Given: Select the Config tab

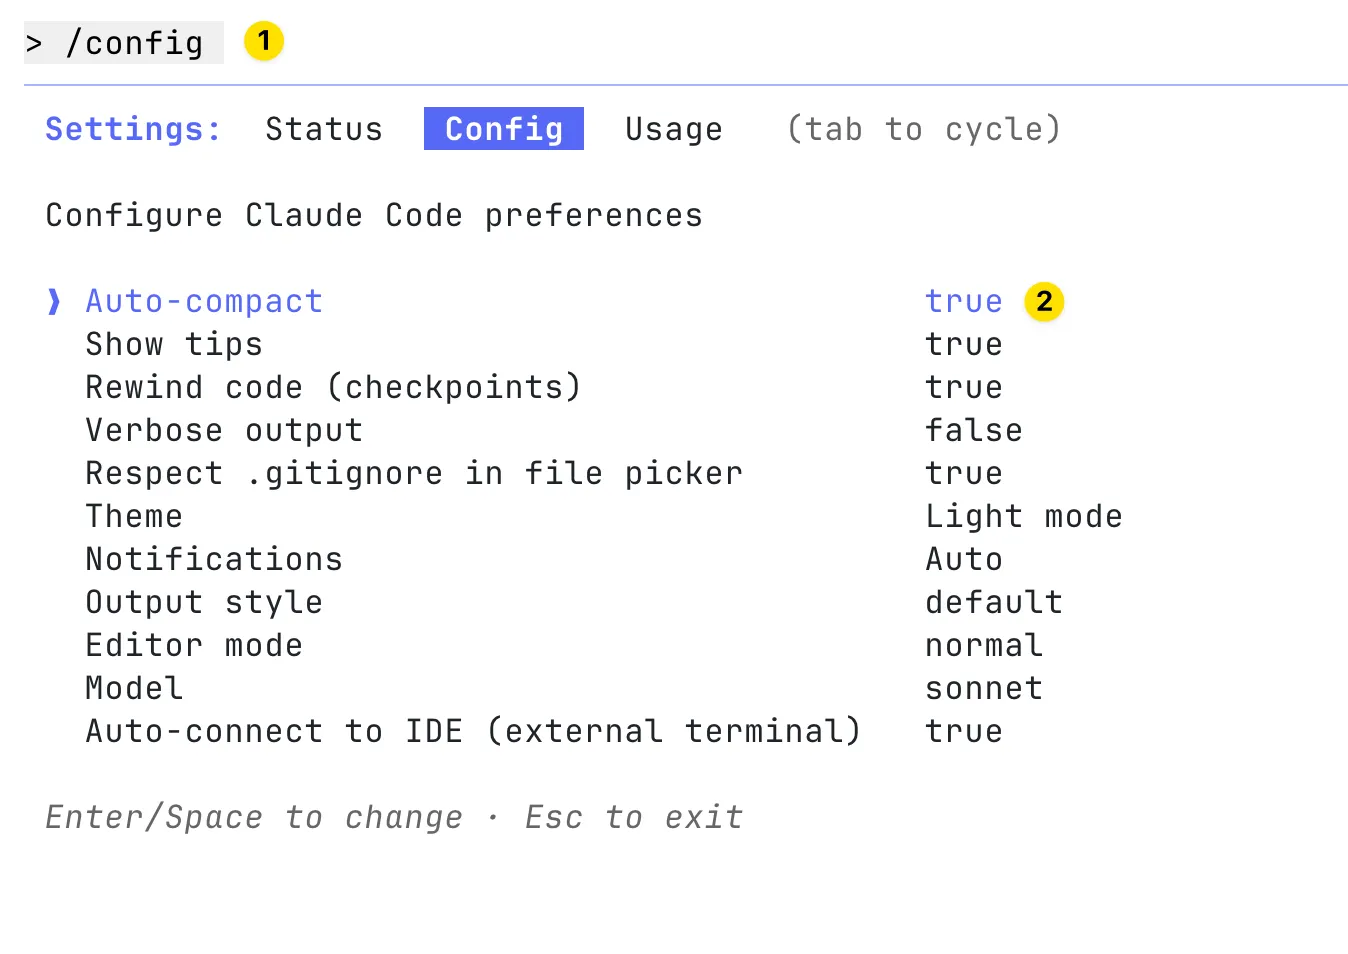Looking at the screenshot, I should click(x=504, y=129).
